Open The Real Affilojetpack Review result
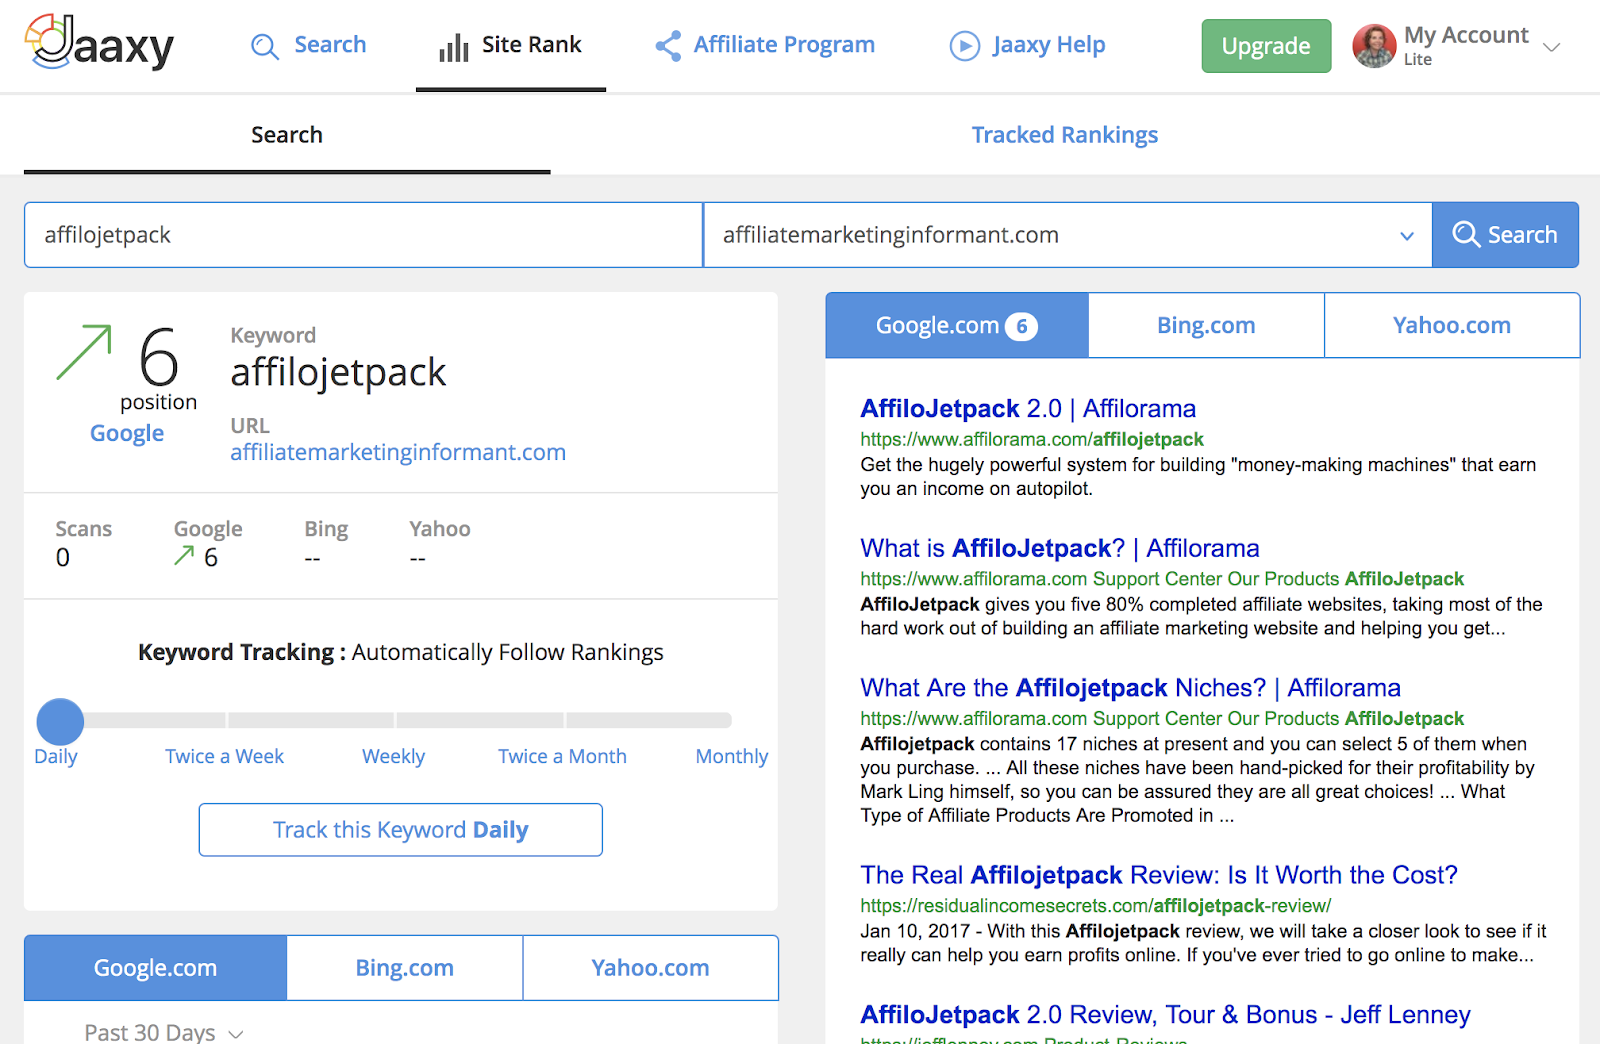This screenshot has height=1044, width=1600. click(1159, 875)
